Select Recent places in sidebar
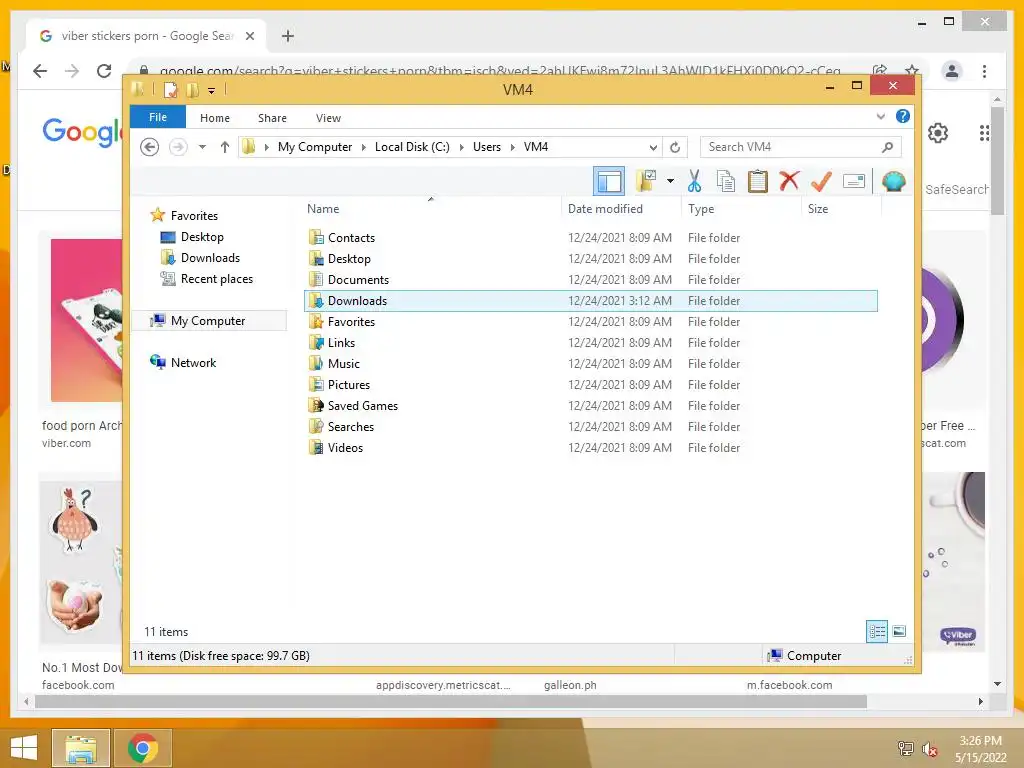This screenshot has width=1024, height=768. click(217, 279)
